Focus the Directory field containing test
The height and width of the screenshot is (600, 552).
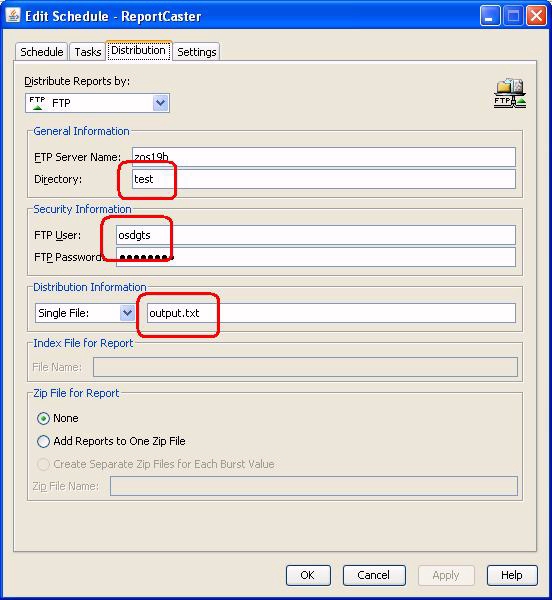(x=324, y=179)
